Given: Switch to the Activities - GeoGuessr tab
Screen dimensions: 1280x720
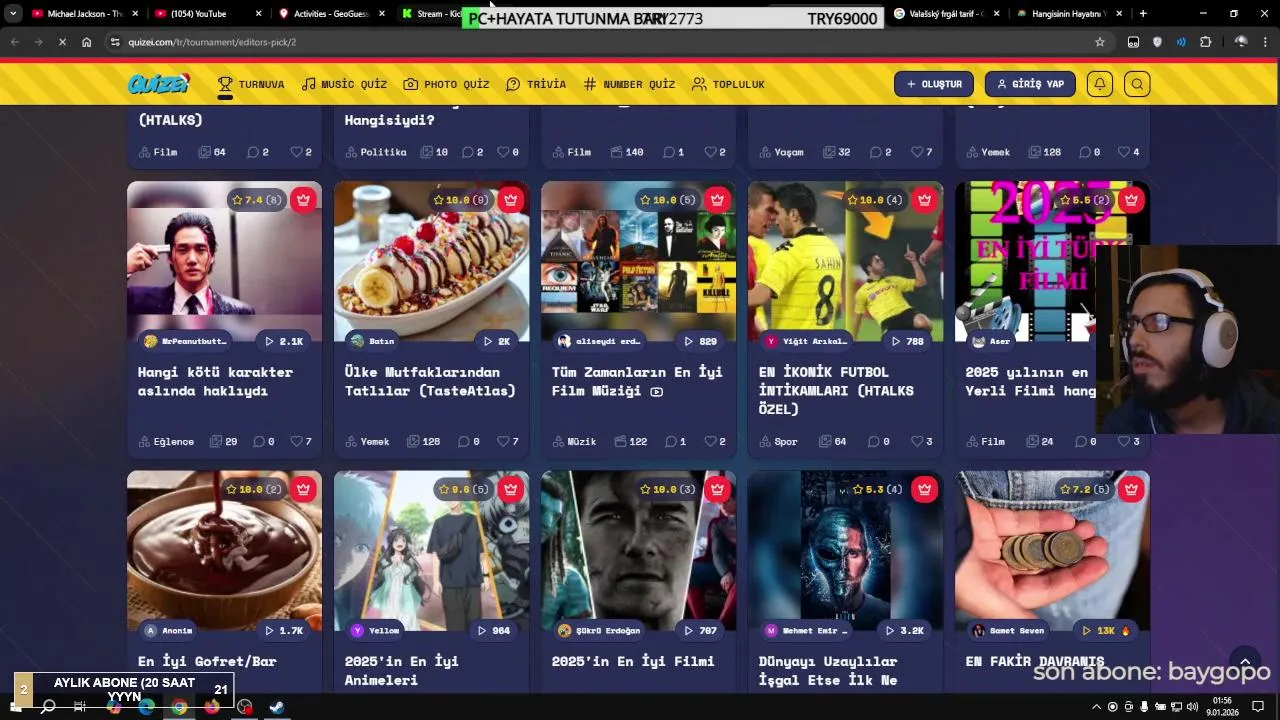Looking at the screenshot, I should (x=330, y=14).
